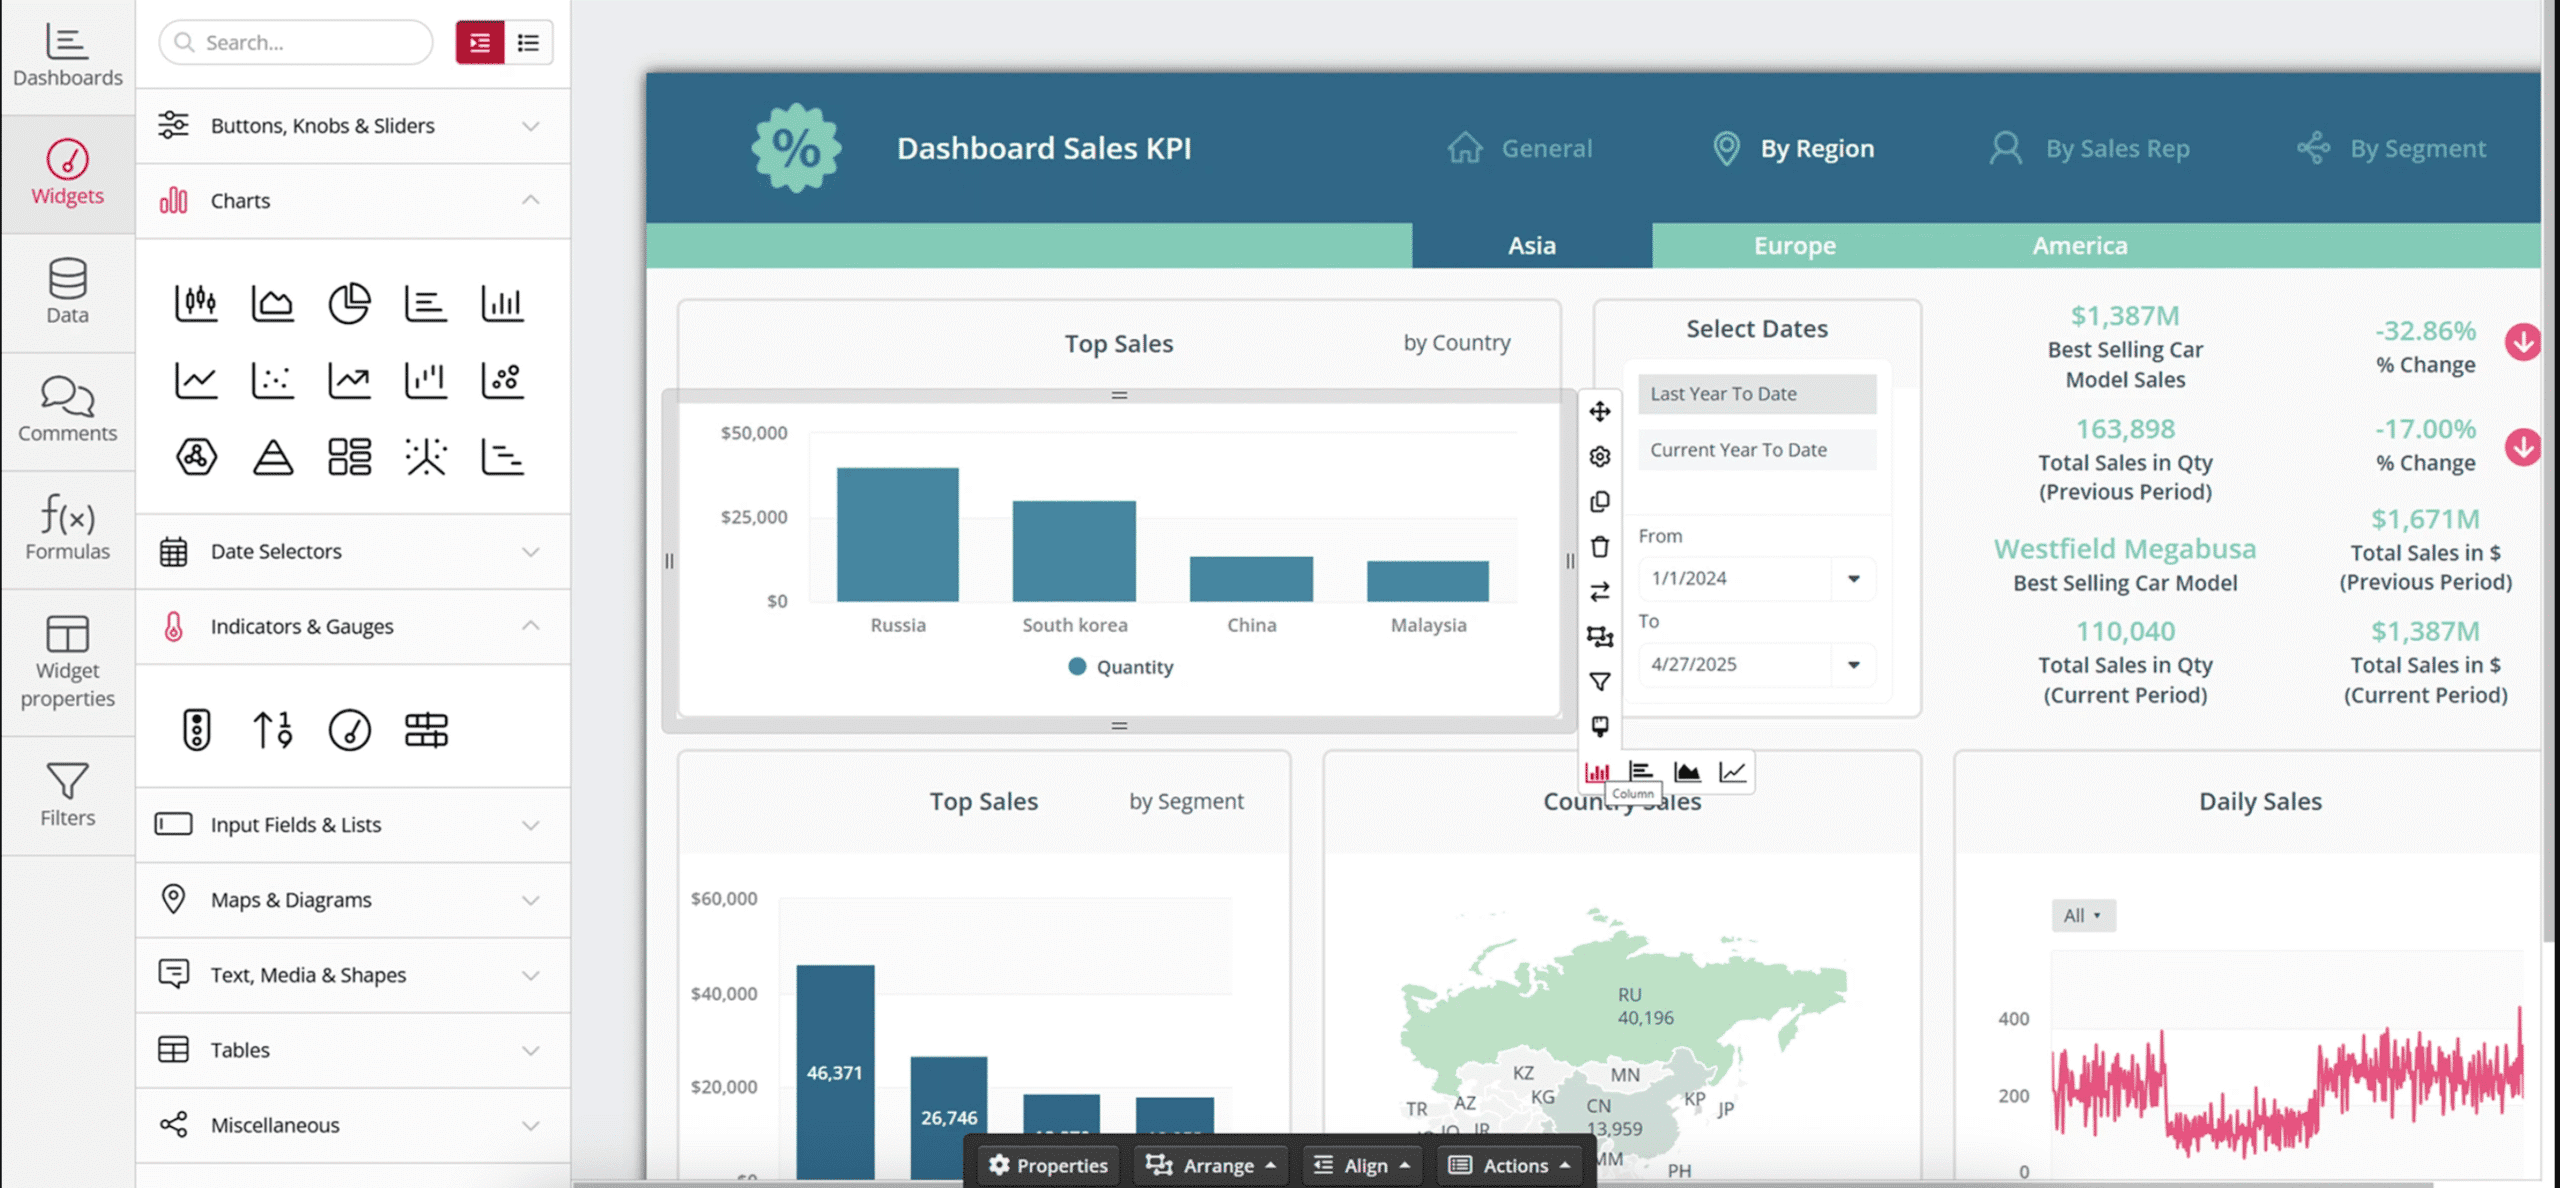The image size is (2560, 1188).
Task: Open the Formulas sidebar panel
Action: (67, 528)
